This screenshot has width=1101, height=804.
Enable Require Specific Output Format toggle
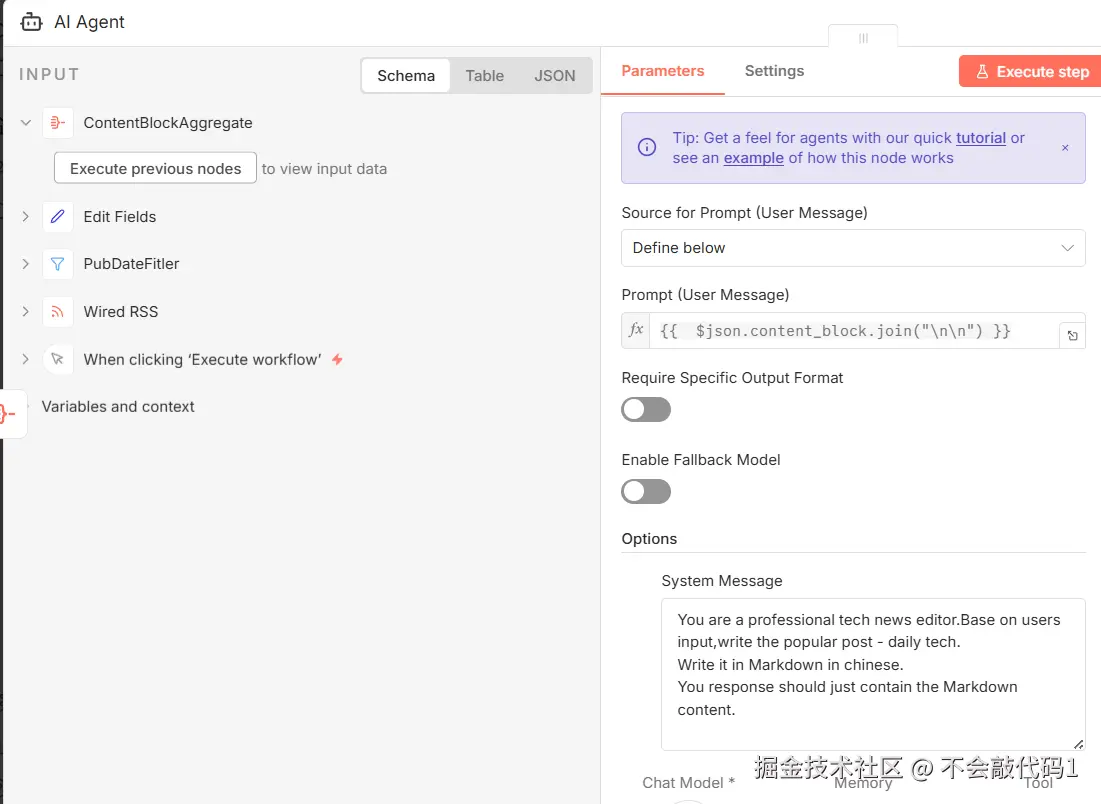pyautogui.click(x=646, y=409)
